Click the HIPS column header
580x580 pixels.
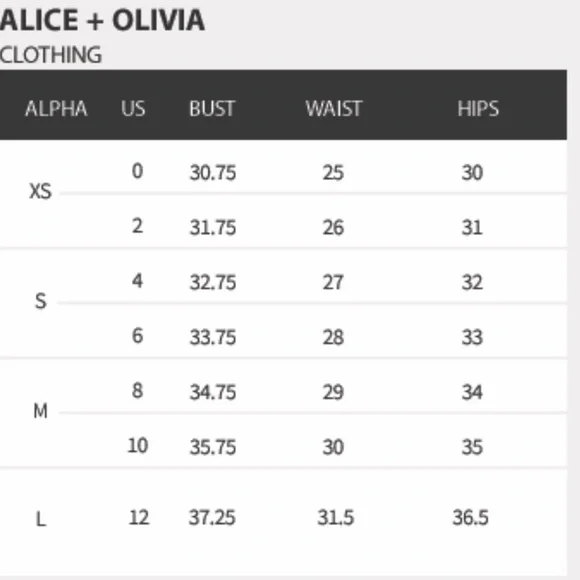pos(478,109)
